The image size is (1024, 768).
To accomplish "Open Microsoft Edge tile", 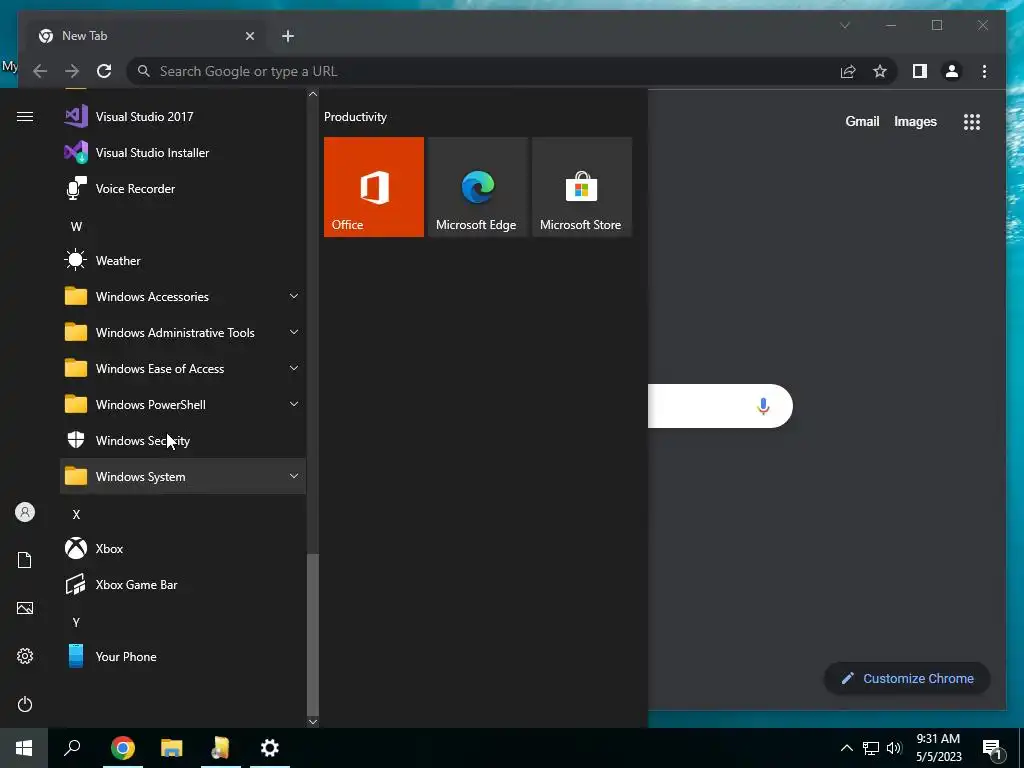I will [477, 187].
